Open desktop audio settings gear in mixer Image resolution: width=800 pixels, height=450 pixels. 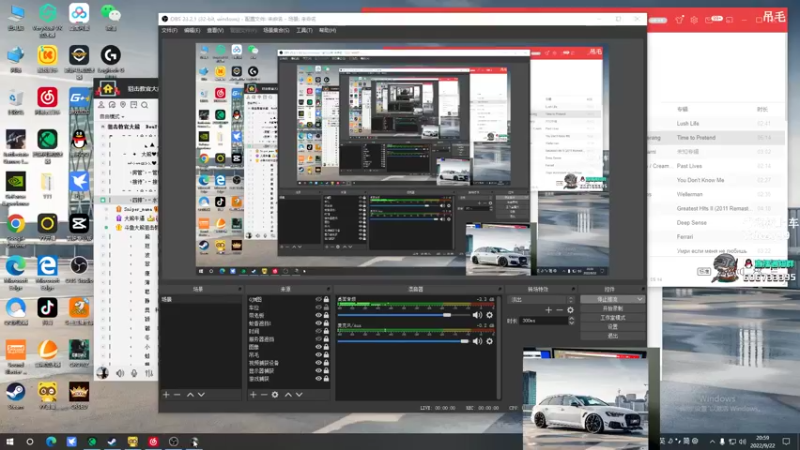pyautogui.click(x=489, y=315)
